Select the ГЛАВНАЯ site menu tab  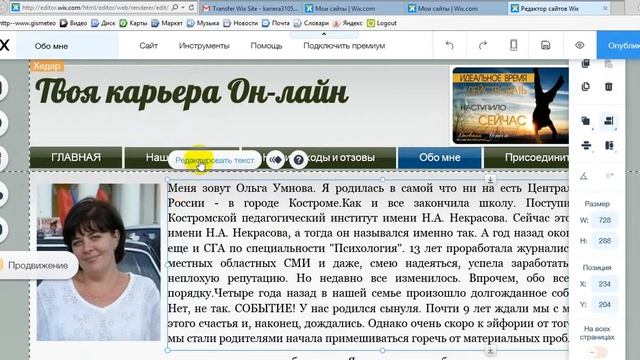tap(76, 157)
